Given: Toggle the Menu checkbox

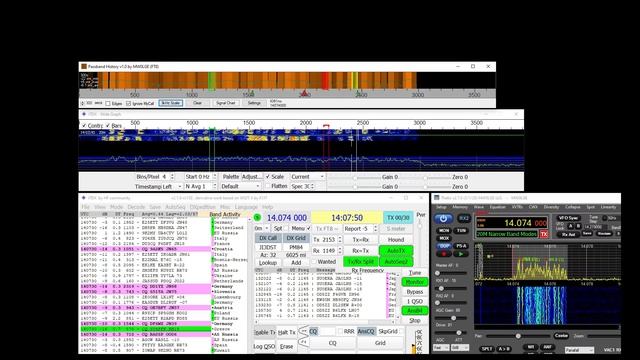Looking at the screenshot, I should click(309, 229).
